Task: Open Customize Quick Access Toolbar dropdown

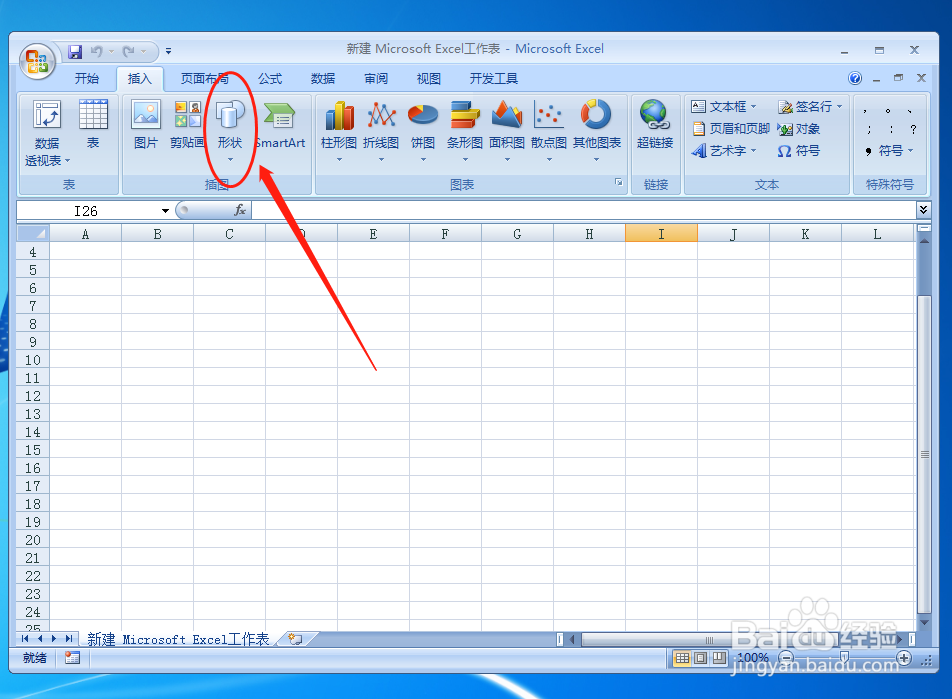Action: pyautogui.click(x=168, y=52)
